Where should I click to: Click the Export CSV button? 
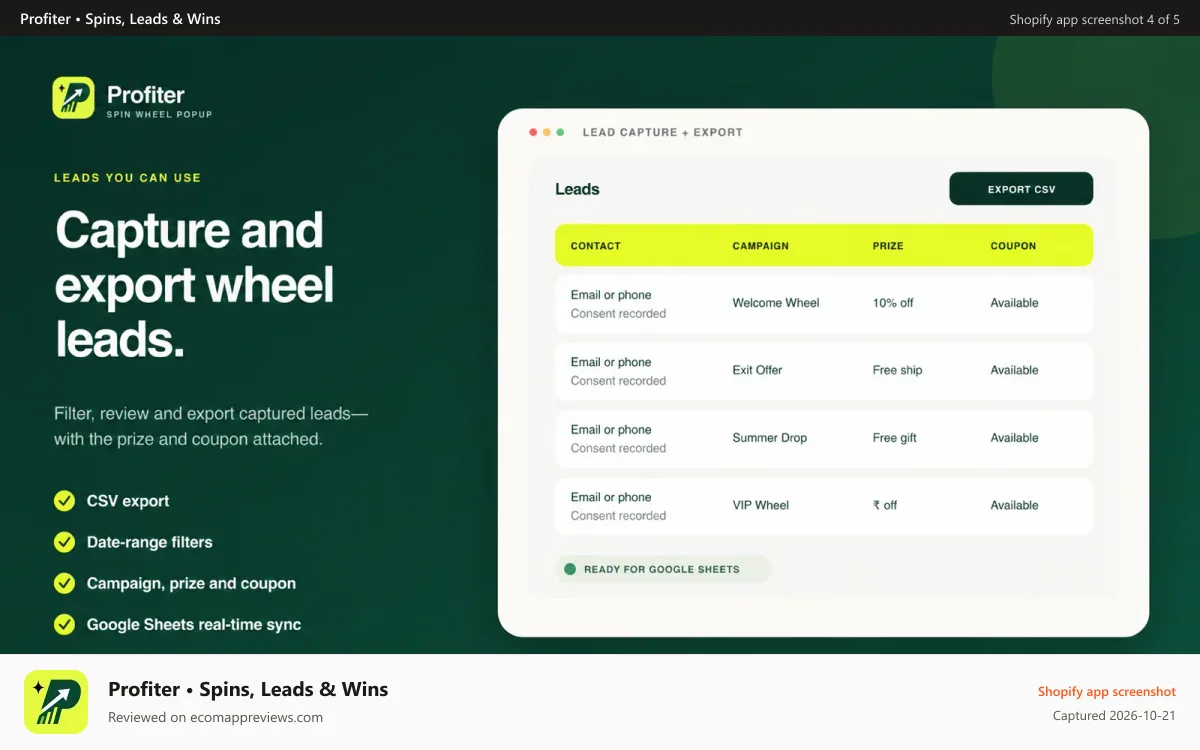(1021, 189)
